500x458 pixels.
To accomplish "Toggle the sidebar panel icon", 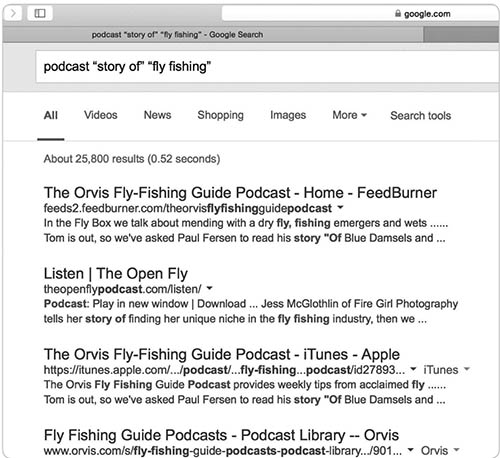I will coord(40,14).
